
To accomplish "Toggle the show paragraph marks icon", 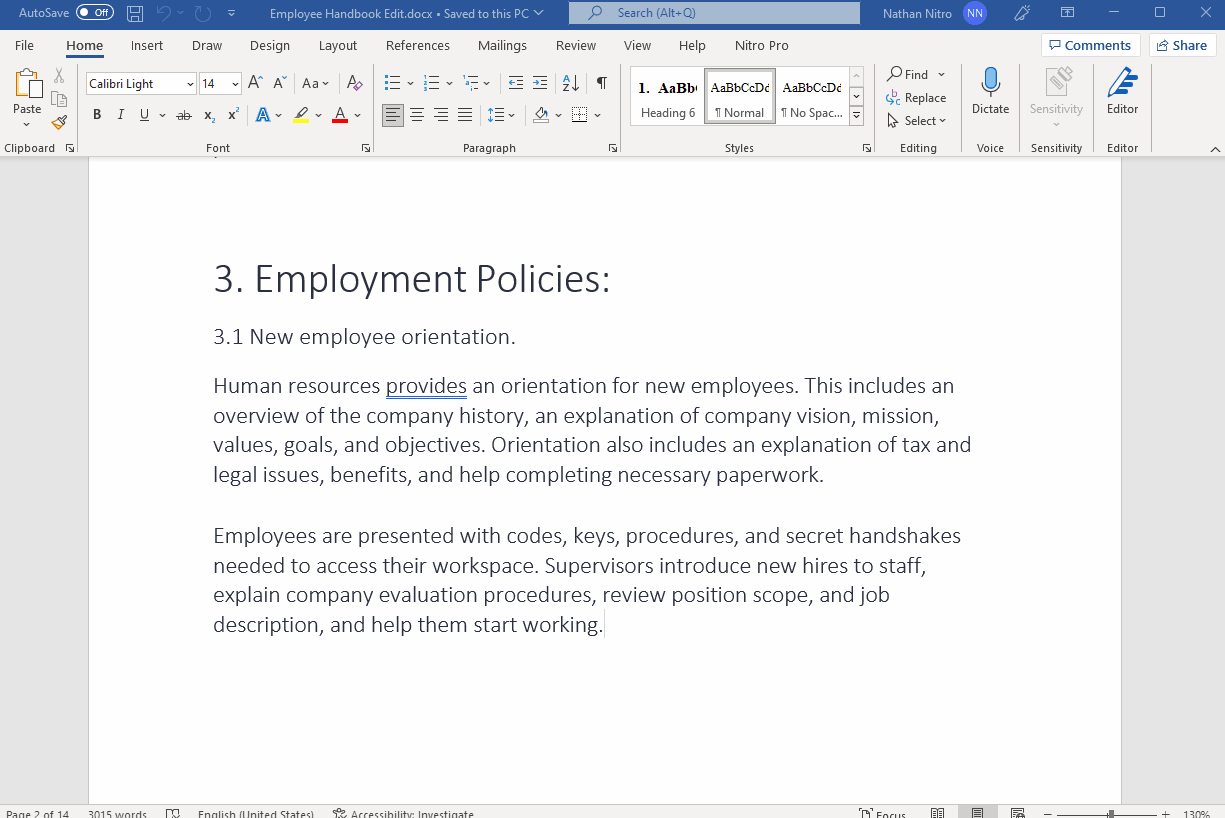I will [x=601, y=83].
